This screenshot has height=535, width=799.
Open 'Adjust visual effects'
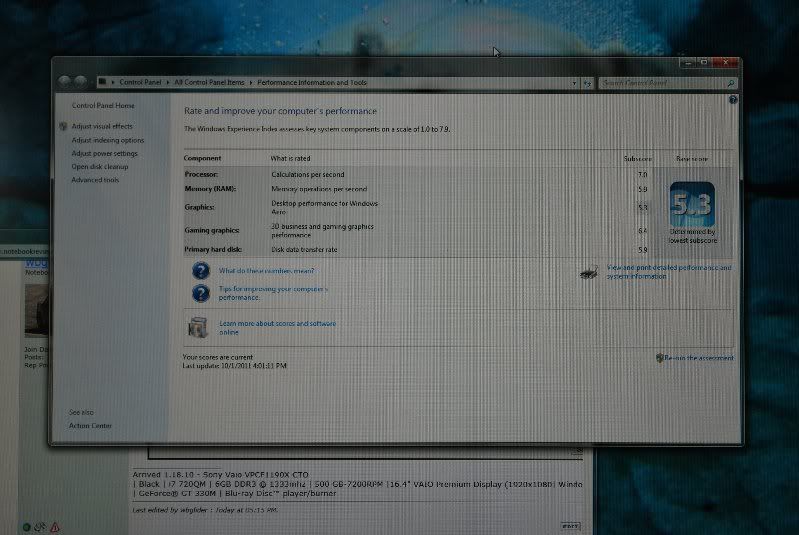(x=102, y=126)
